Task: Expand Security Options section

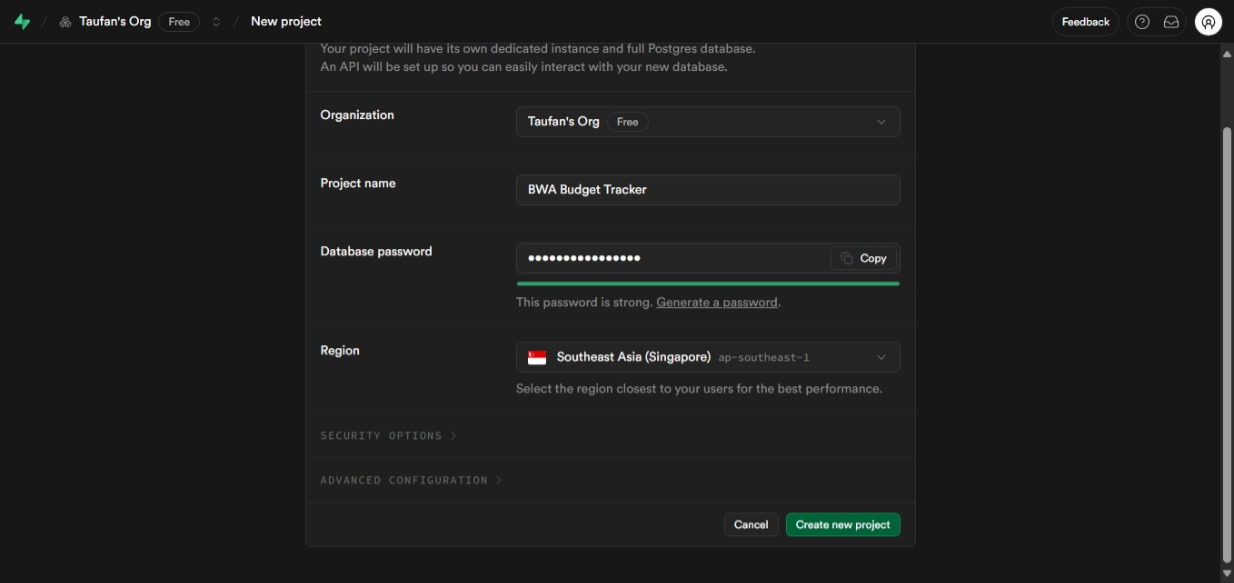Action: 388,436
